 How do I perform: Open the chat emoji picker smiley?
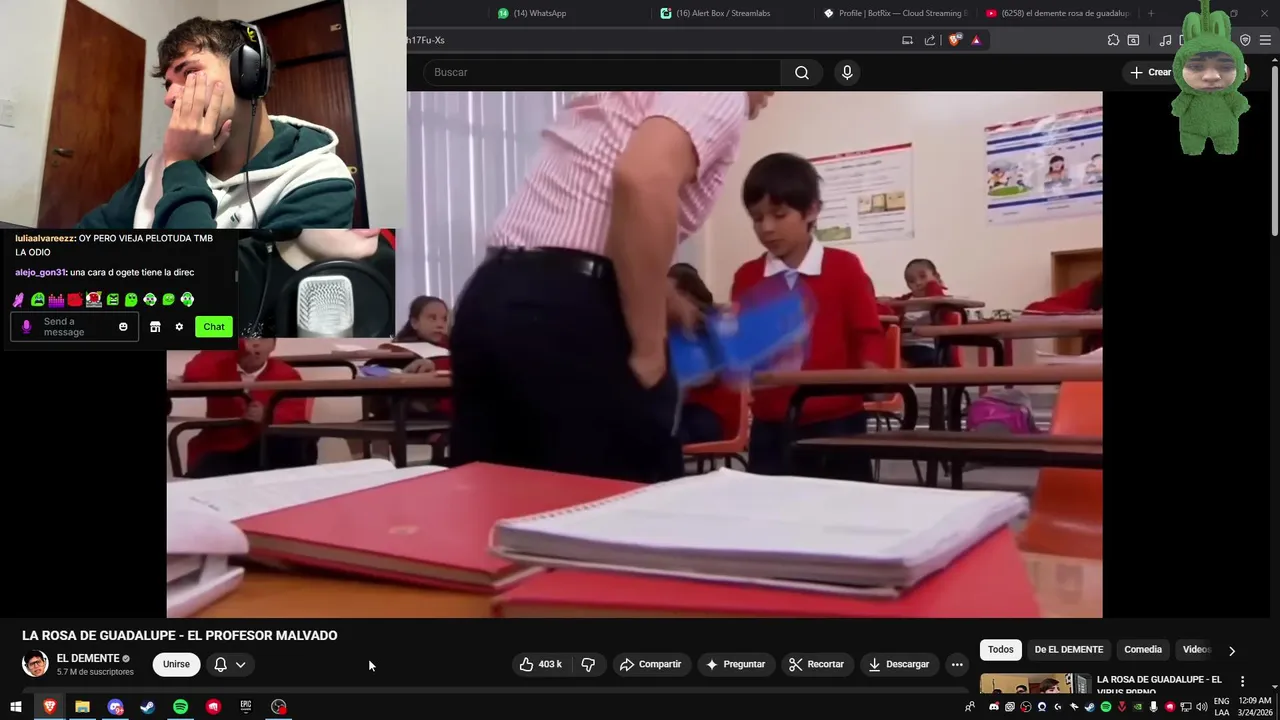tap(123, 327)
